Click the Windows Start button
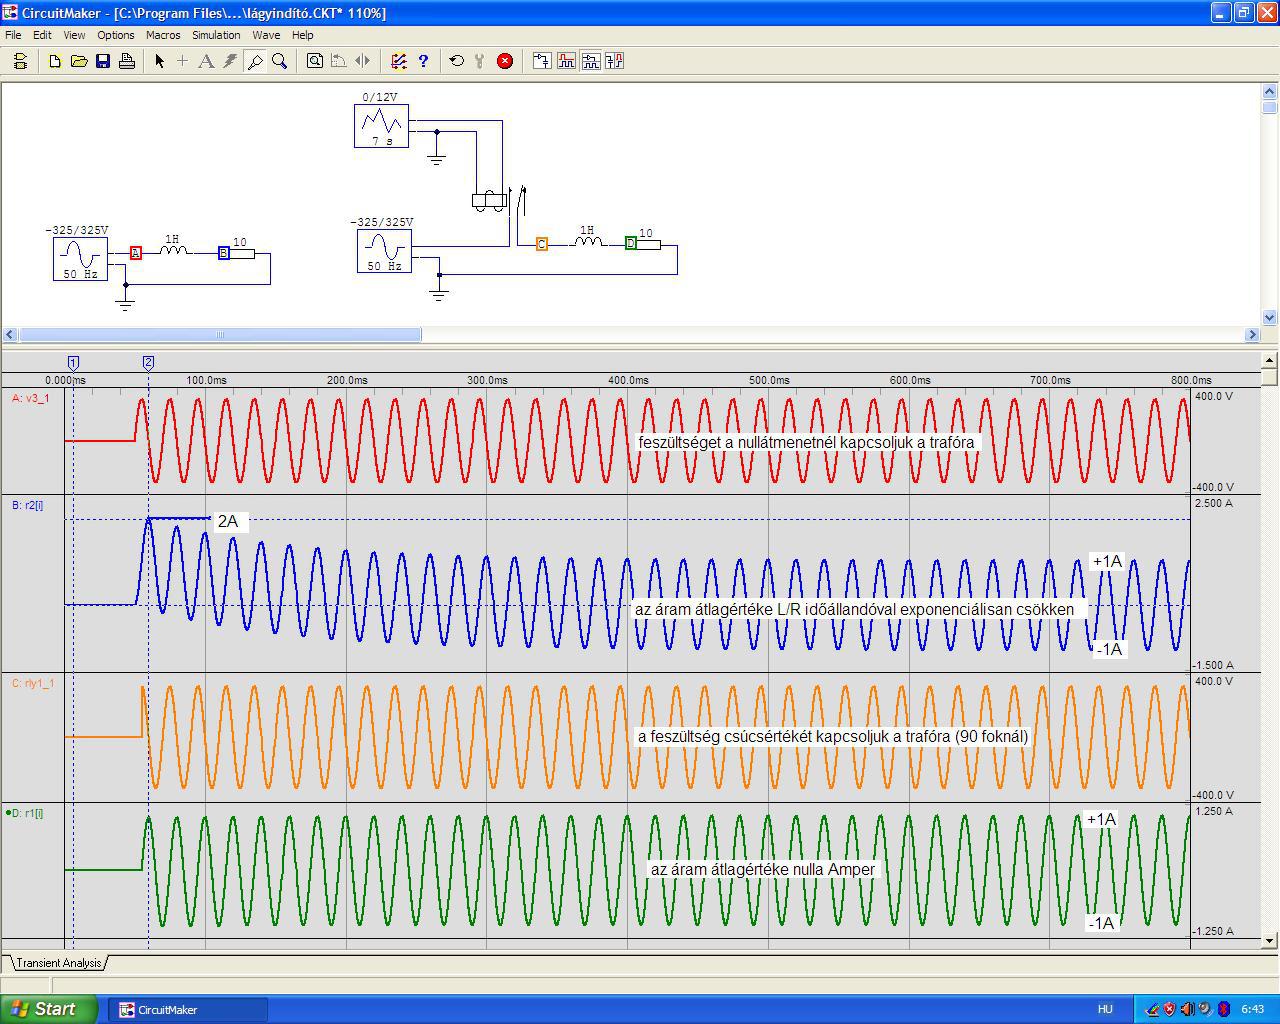This screenshot has height=1024, width=1280. [48, 1009]
